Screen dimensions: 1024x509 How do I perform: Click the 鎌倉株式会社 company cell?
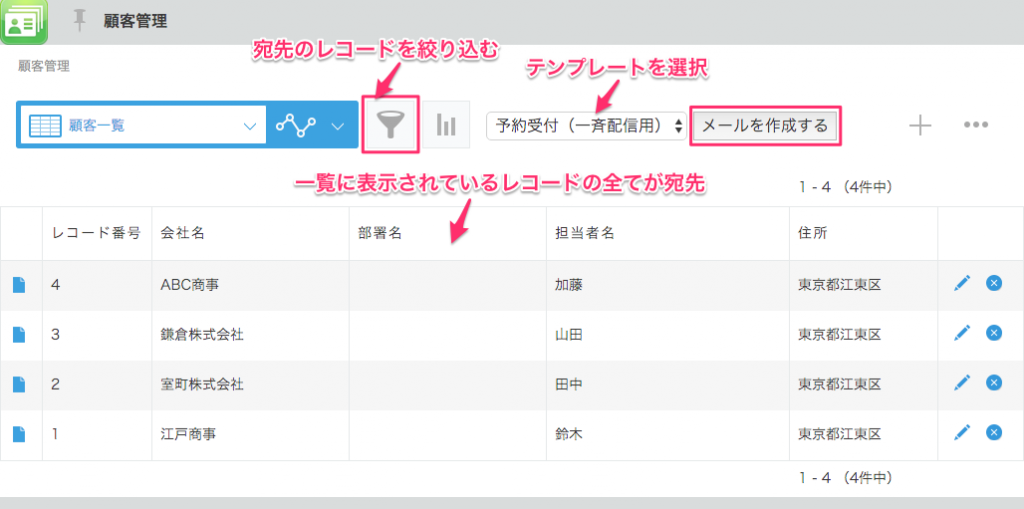pyautogui.click(x=250, y=335)
